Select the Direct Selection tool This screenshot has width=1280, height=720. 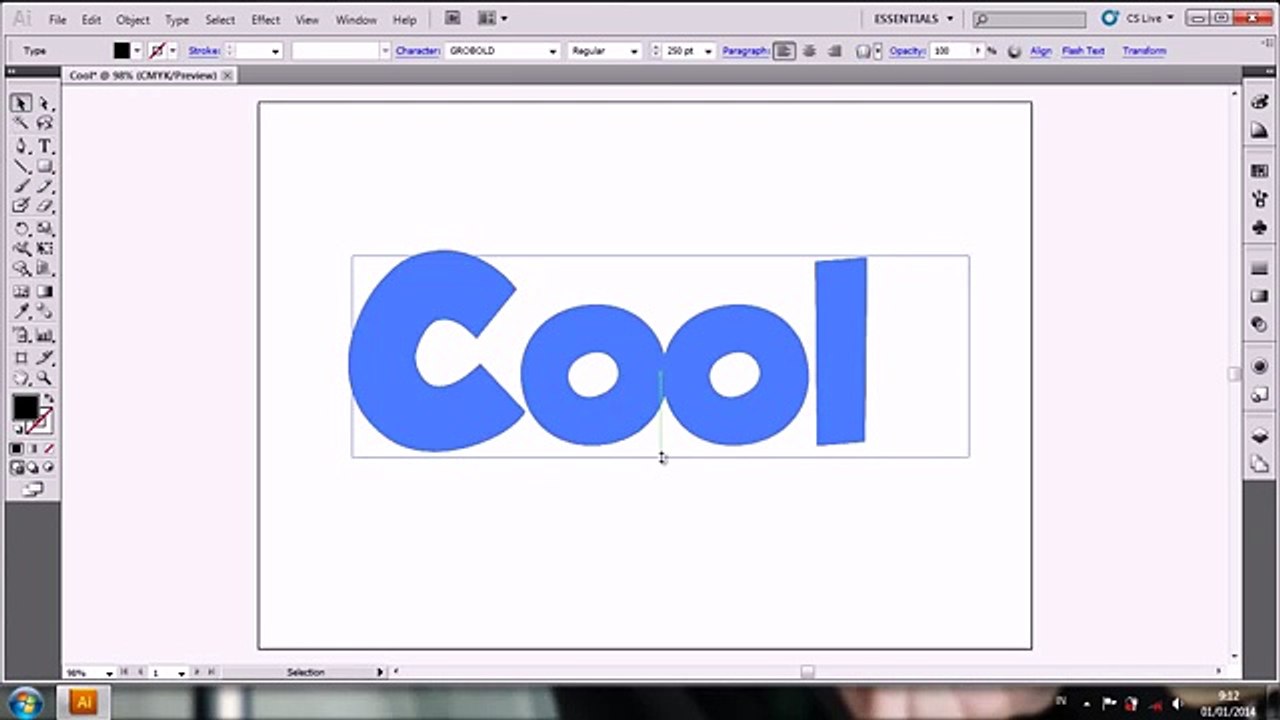coord(44,104)
